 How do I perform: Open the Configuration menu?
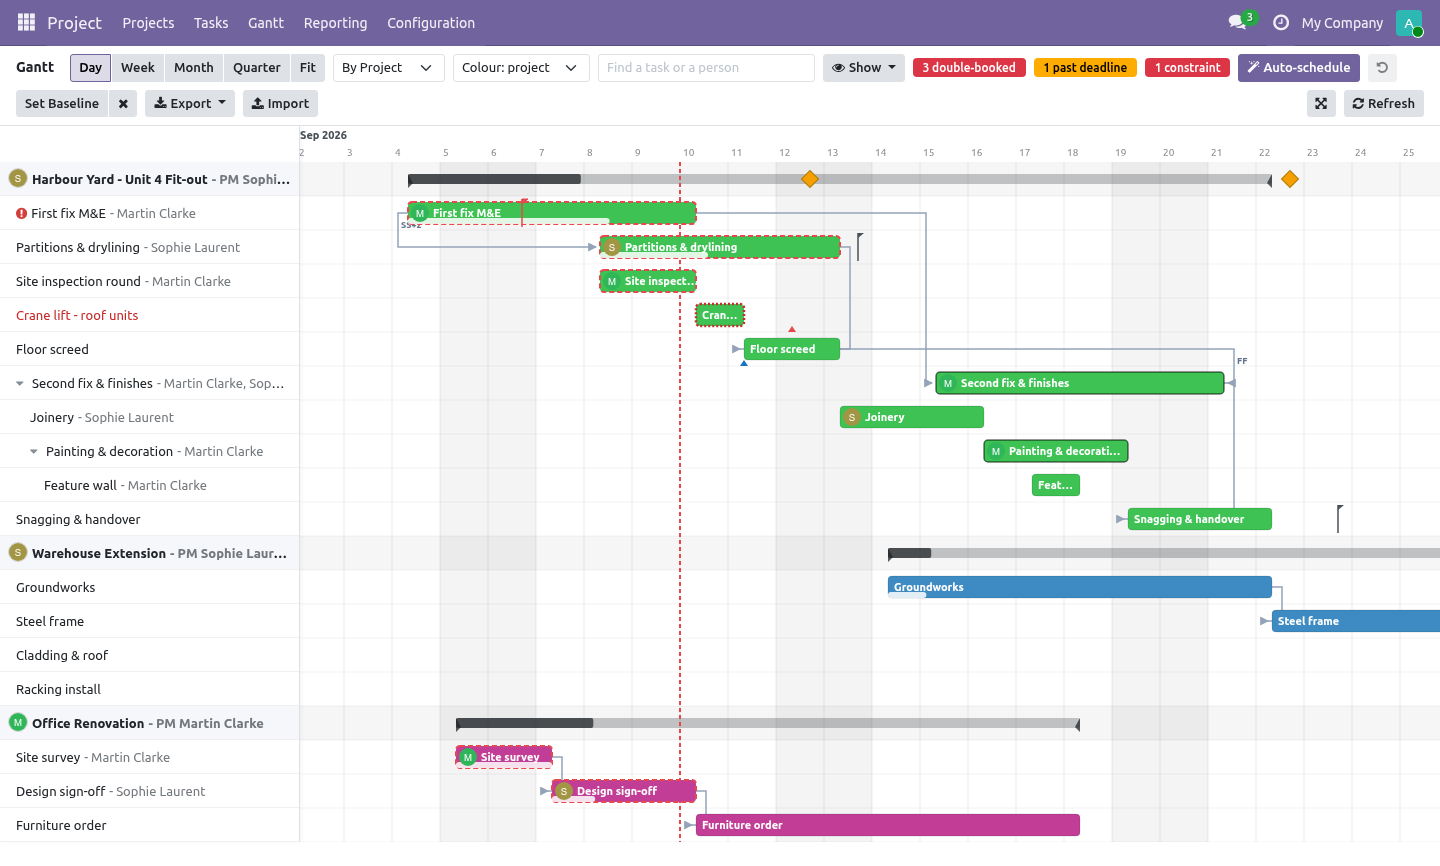[431, 23]
